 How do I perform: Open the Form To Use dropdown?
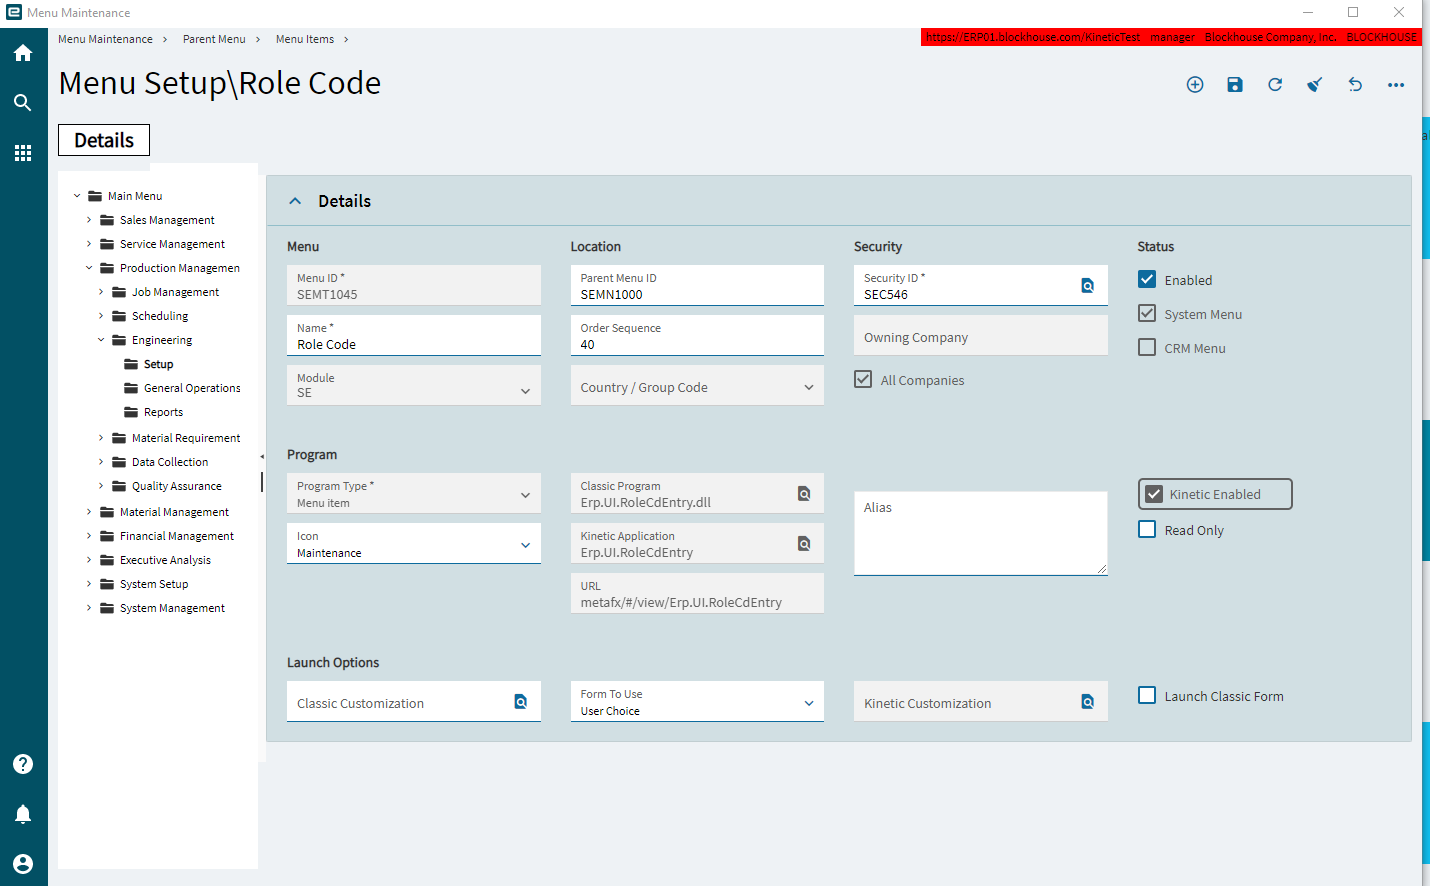click(697, 701)
